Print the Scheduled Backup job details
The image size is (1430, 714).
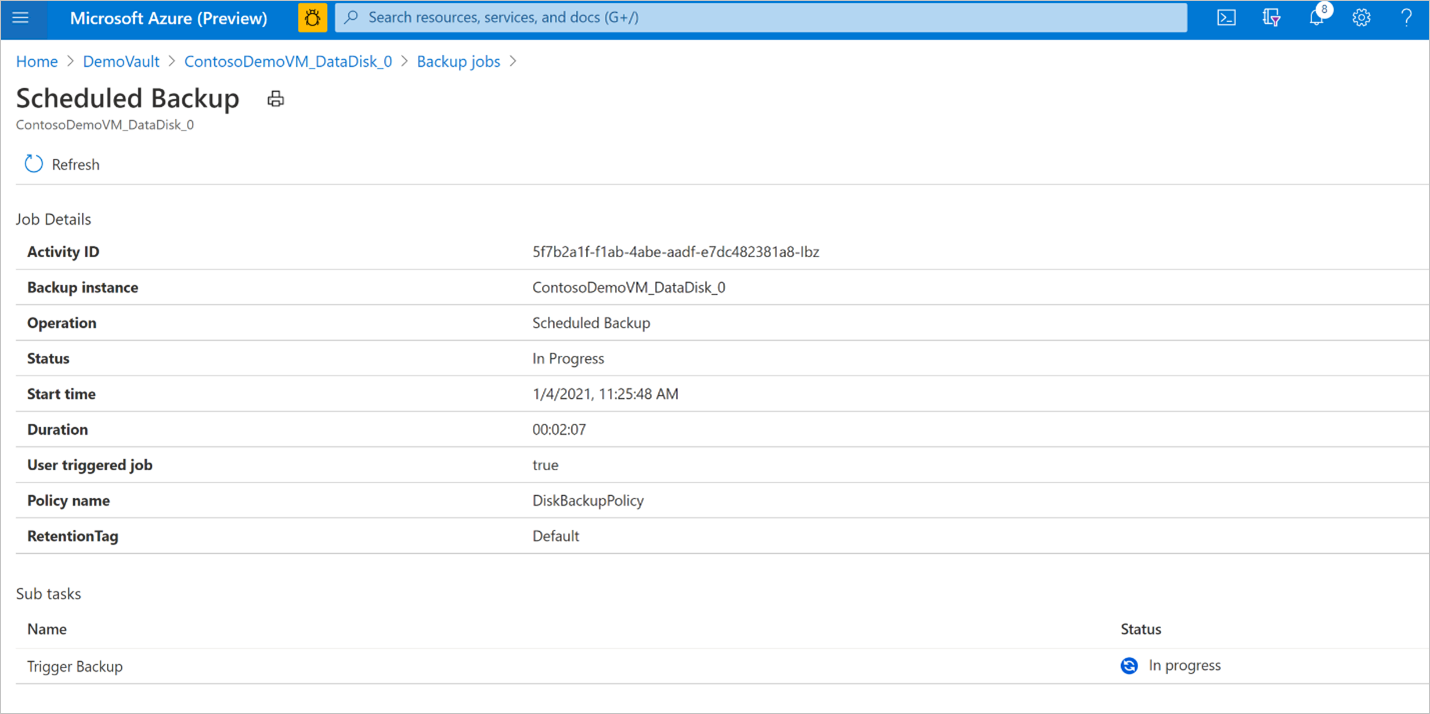(x=275, y=98)
